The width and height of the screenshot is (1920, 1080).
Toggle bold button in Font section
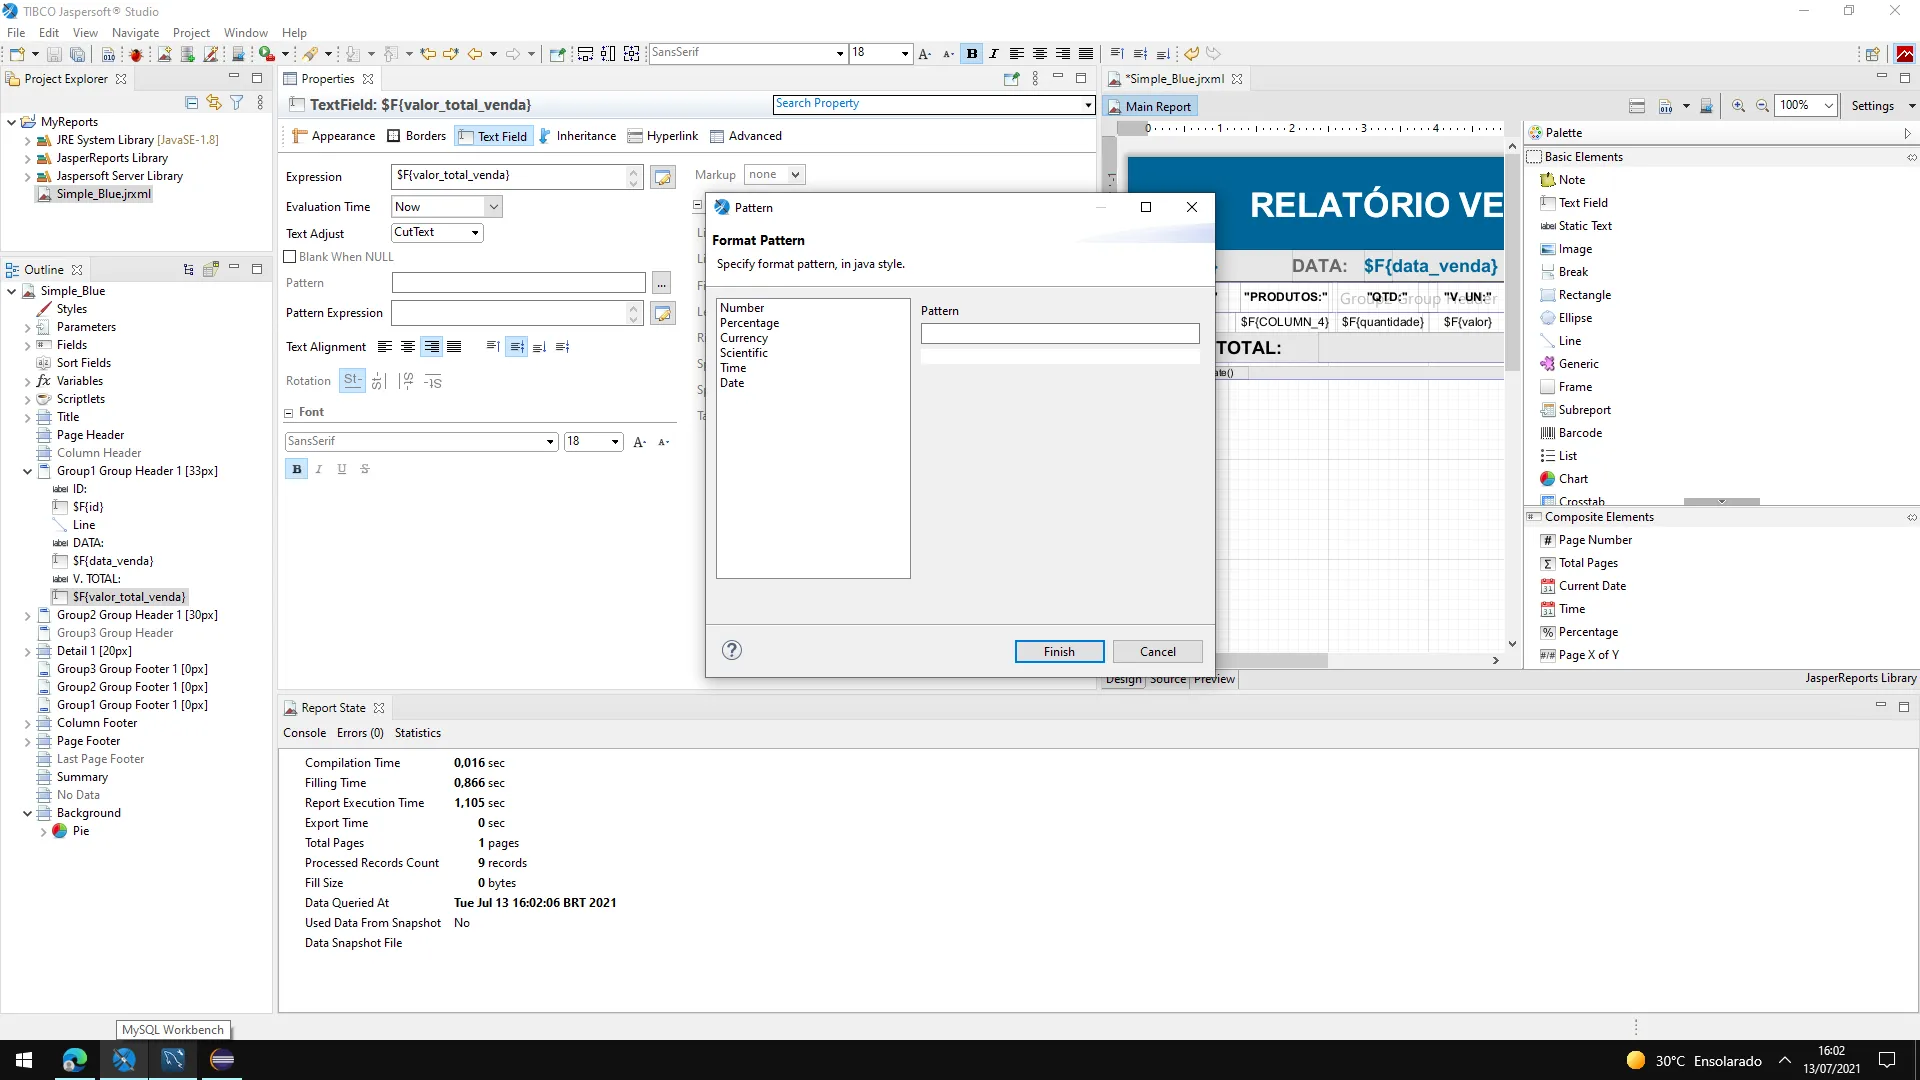(296, 469)
